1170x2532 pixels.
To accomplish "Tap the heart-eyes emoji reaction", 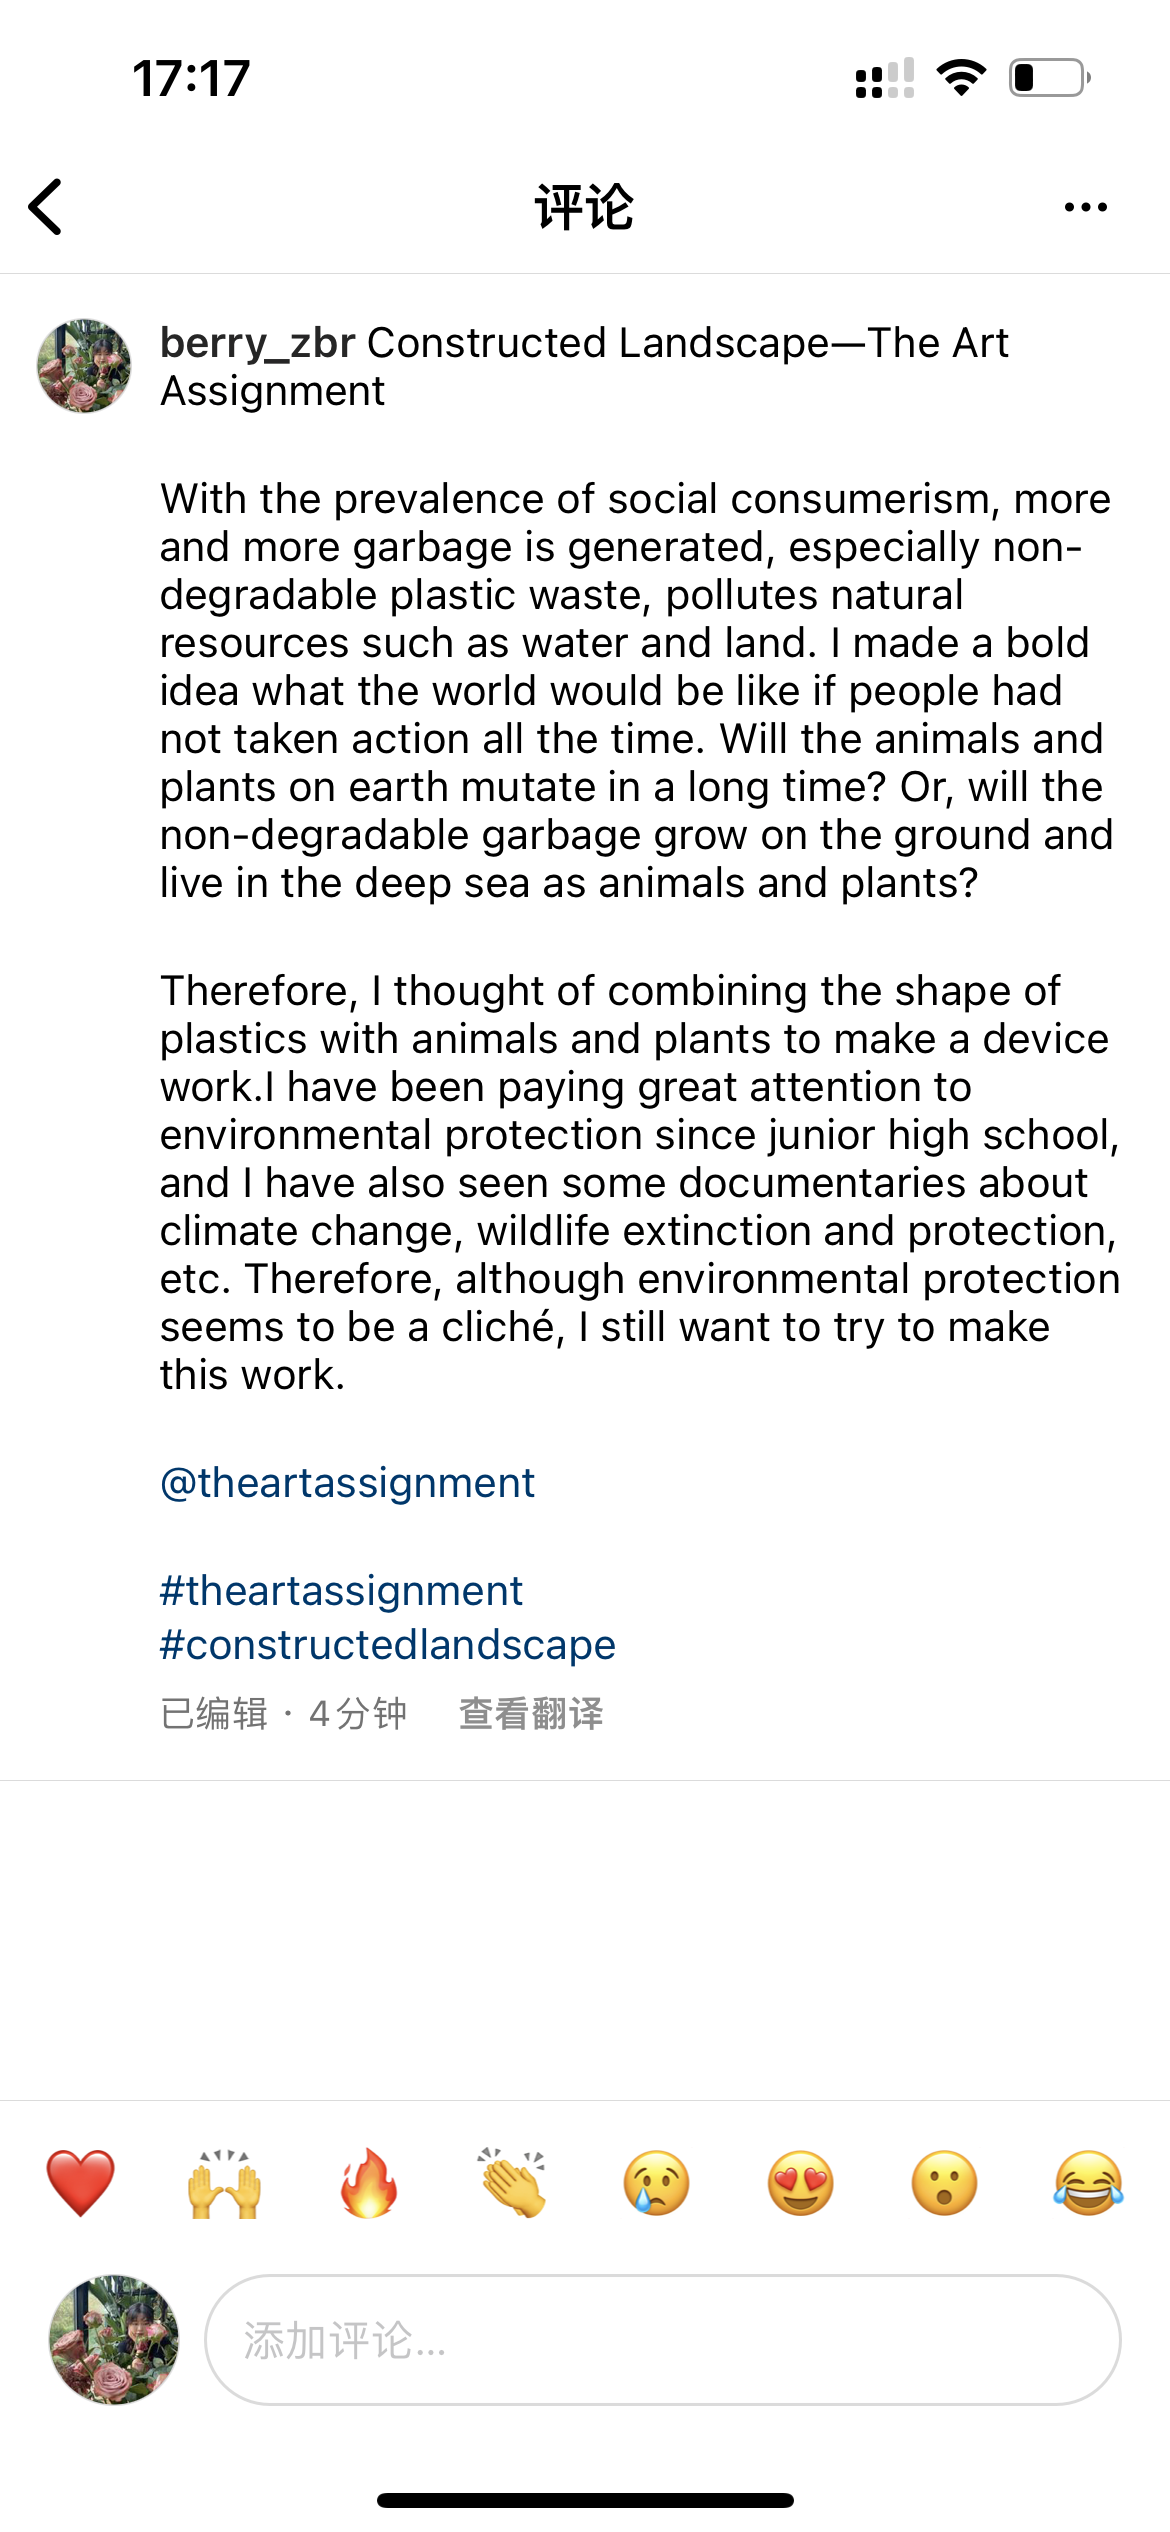I will (x=801, y=2182).
